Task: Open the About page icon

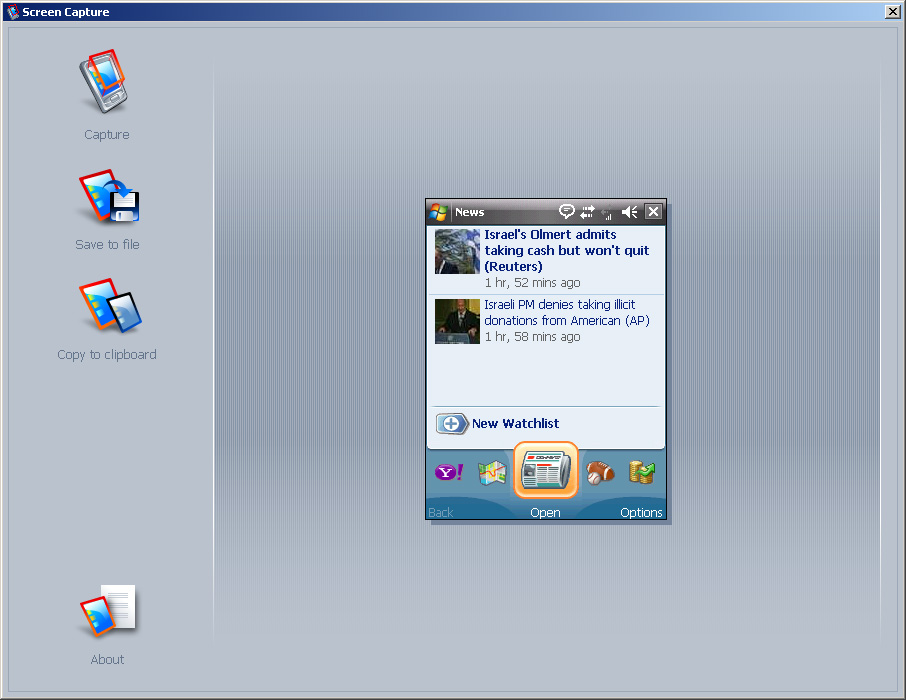Action: [108, 611]
